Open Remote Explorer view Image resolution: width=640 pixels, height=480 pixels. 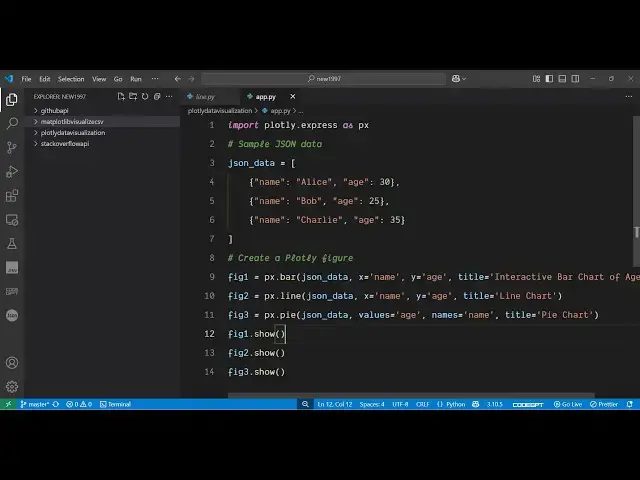[12, 220]
